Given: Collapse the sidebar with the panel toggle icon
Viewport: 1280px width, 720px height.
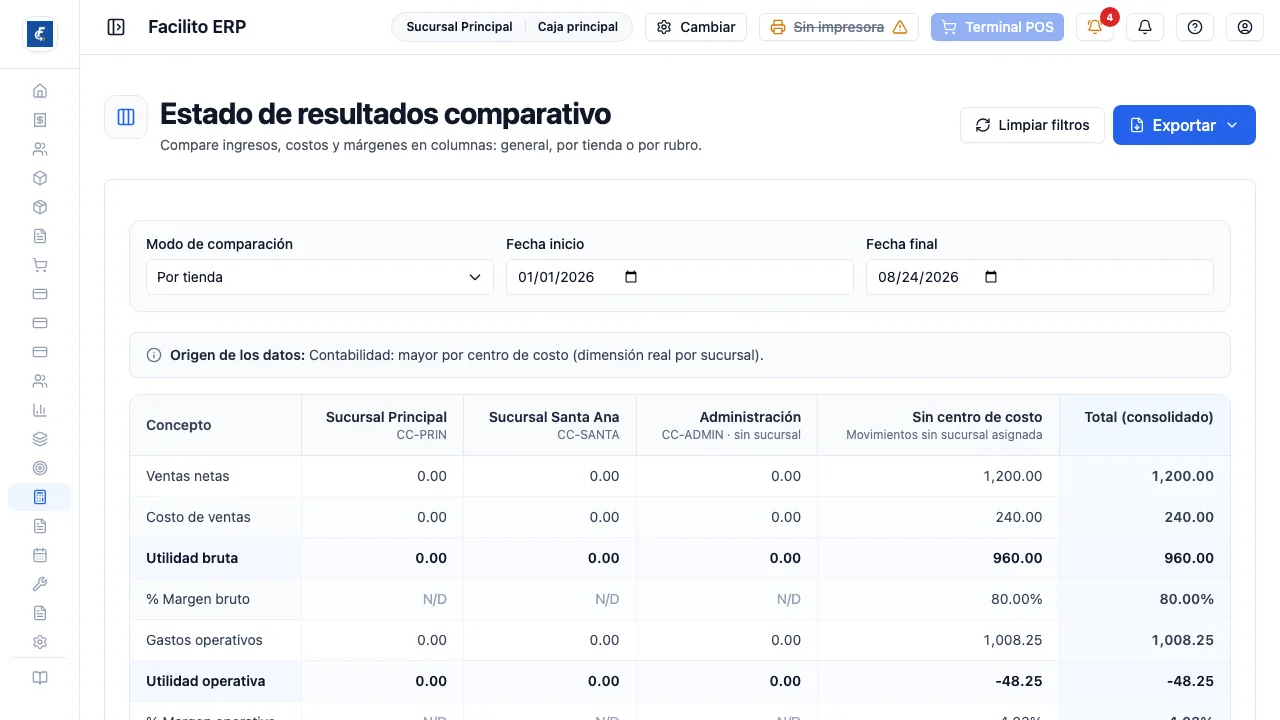Looking at the screenshot, I should coord(116,27).
